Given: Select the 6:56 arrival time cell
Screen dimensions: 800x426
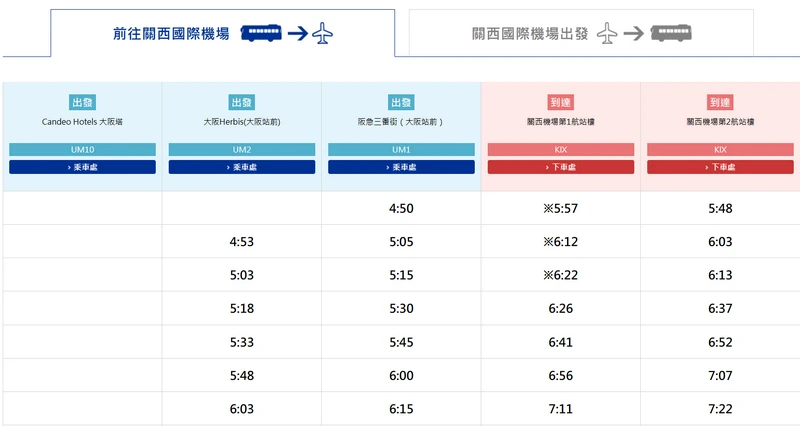Looking at the screenshot, I should click(x=561, y=375).
